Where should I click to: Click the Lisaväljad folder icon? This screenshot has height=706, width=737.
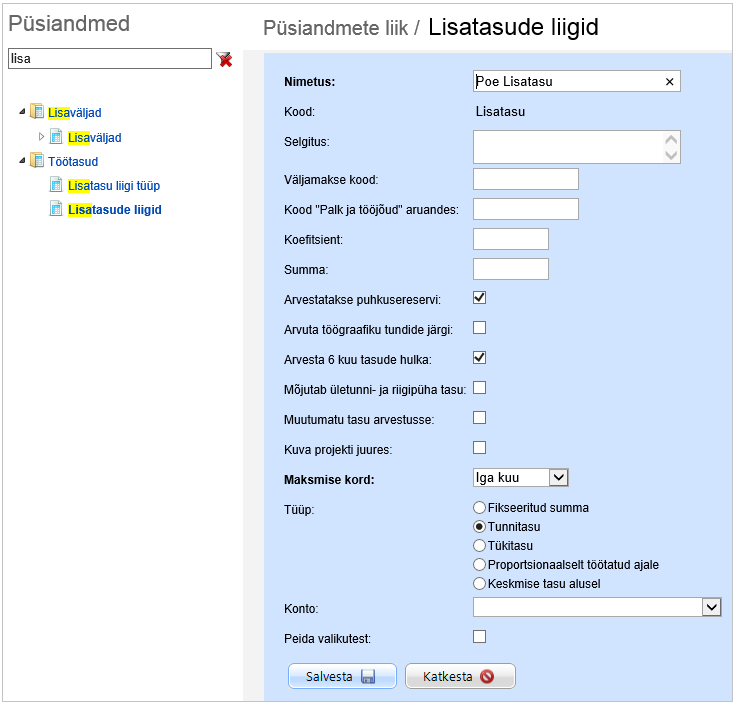[x=37, y=112]
